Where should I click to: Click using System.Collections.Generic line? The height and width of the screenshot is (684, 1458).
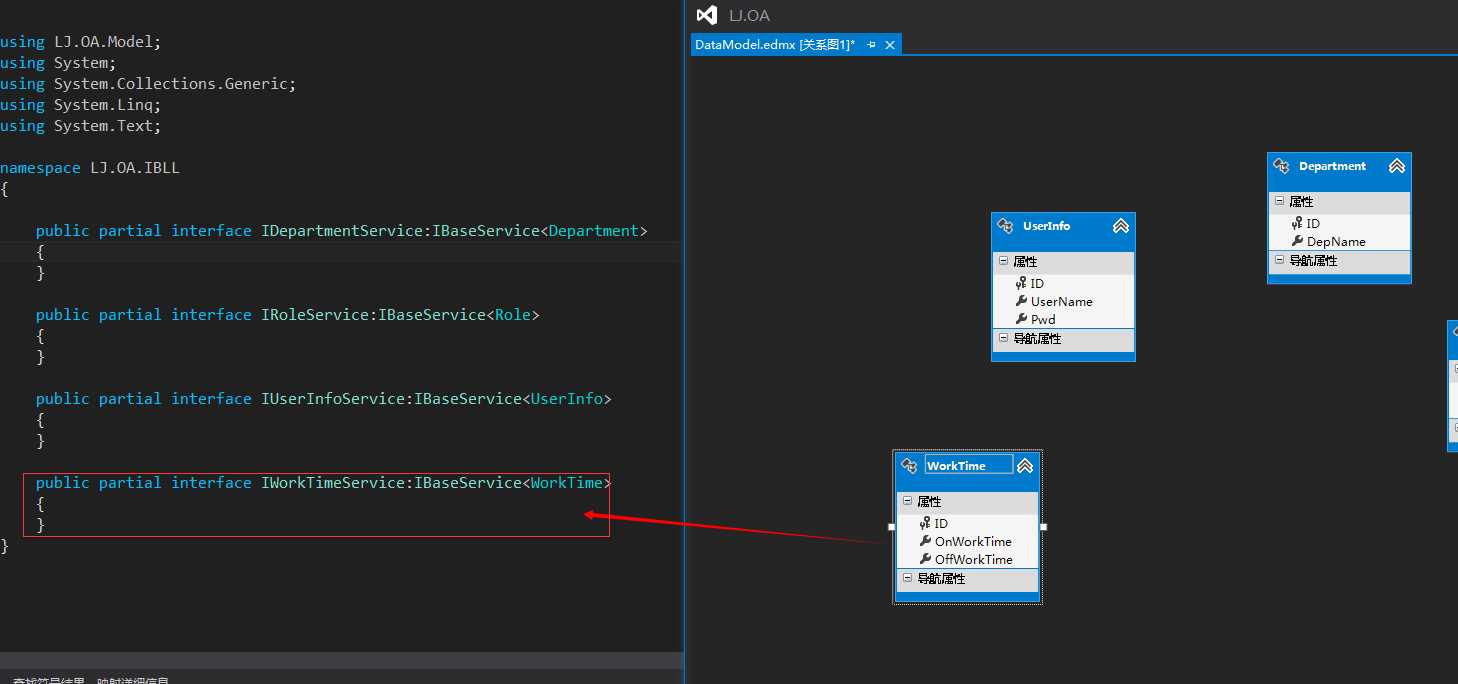click(x=148, y=84)
